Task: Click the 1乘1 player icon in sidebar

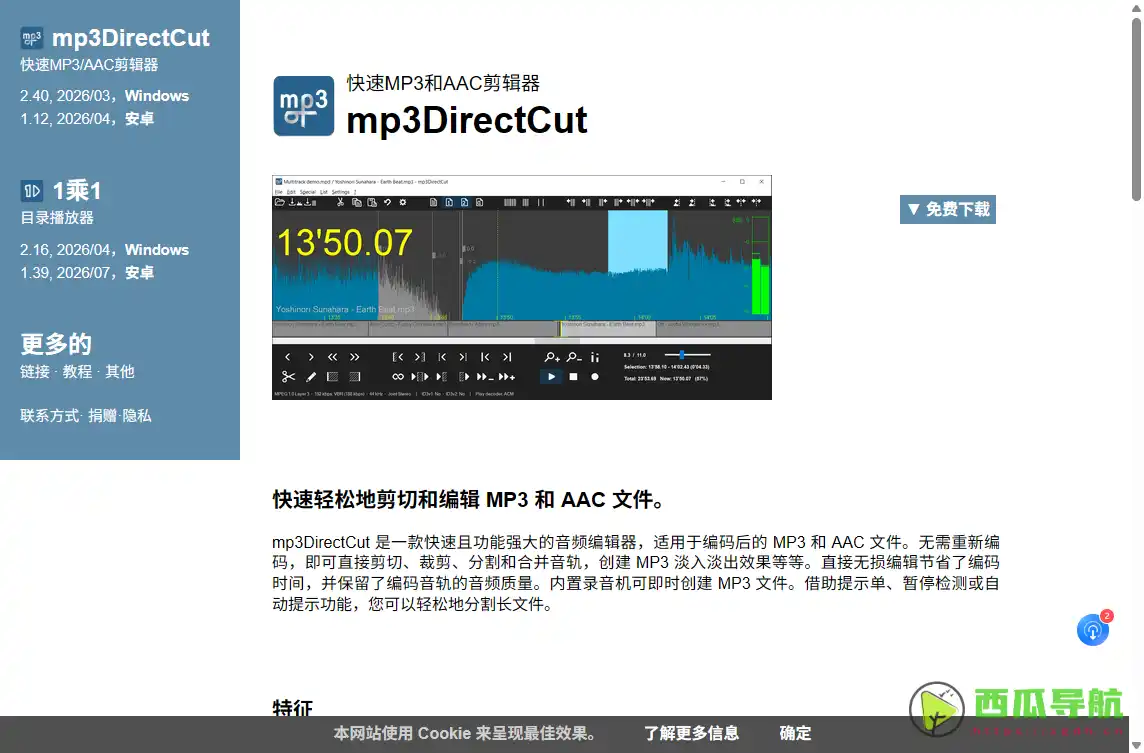Action: click(x=31, y=191)
